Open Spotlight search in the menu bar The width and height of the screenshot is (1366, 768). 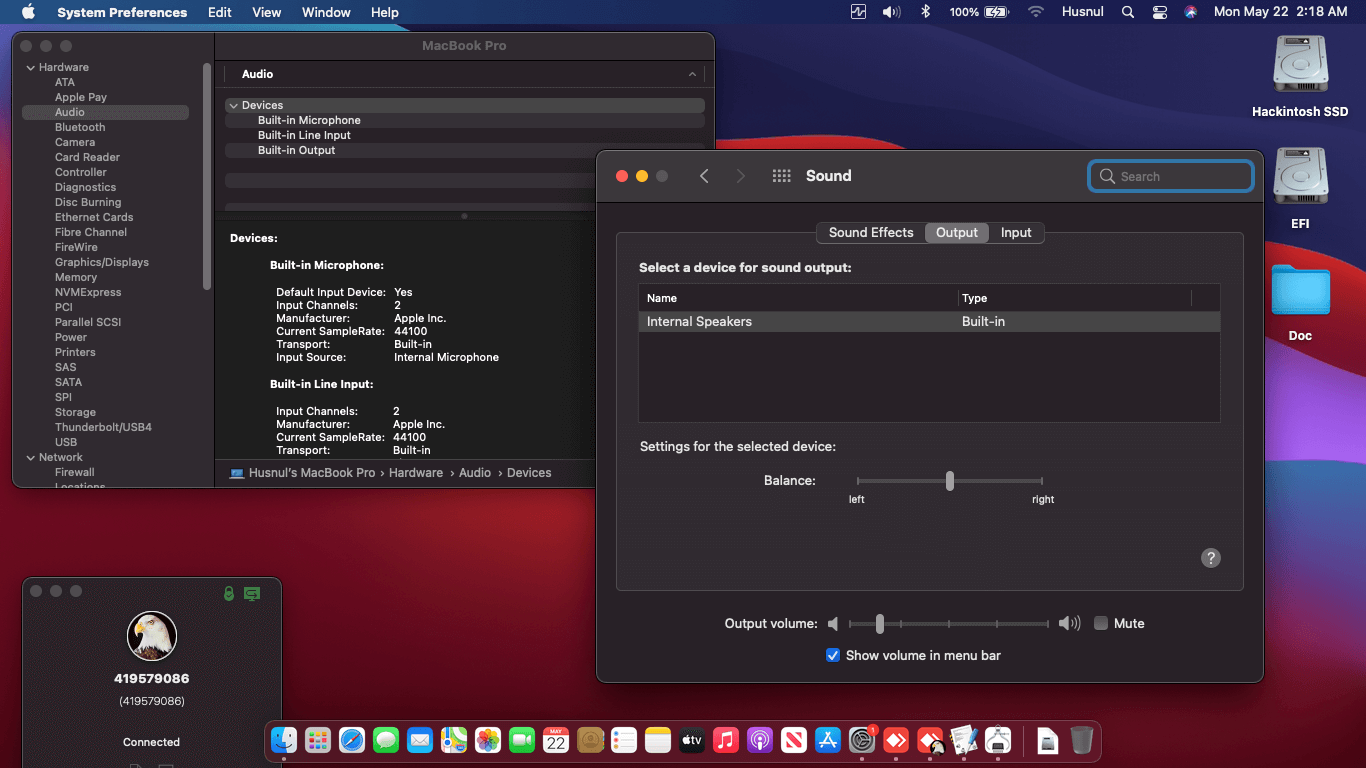tap(1128, 12)
